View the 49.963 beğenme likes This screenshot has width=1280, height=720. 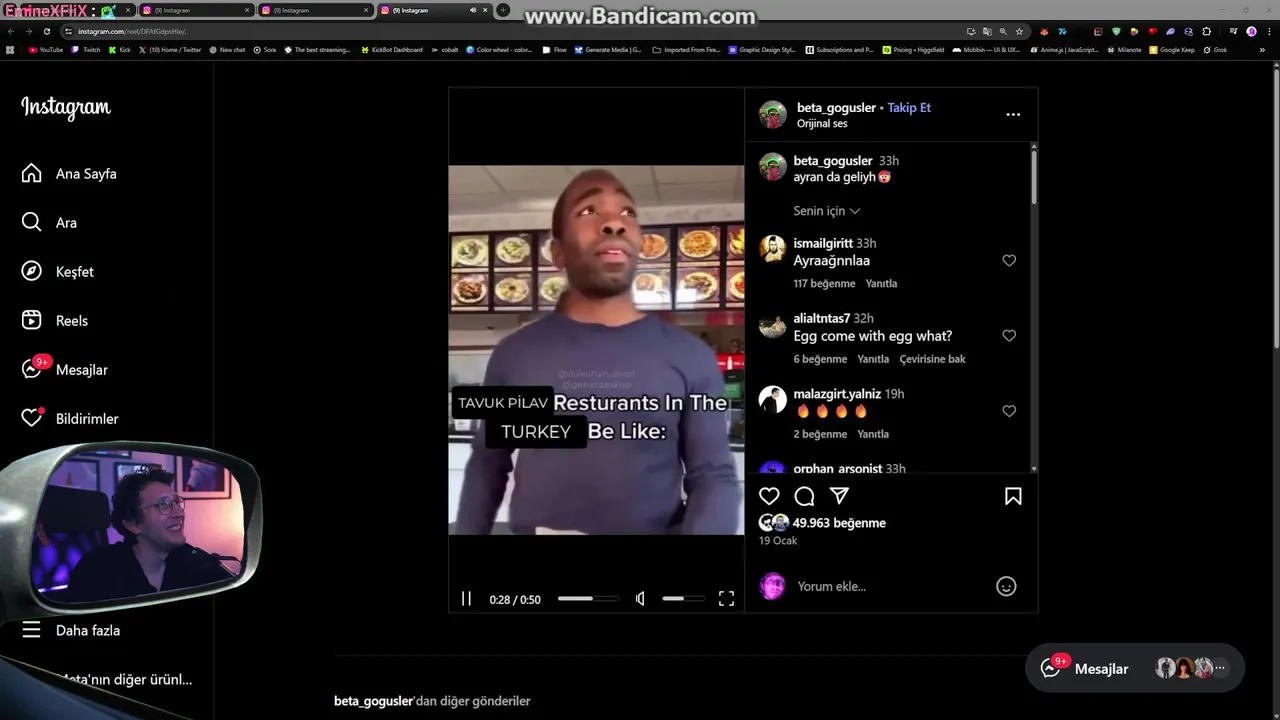[x=839, y=523]
